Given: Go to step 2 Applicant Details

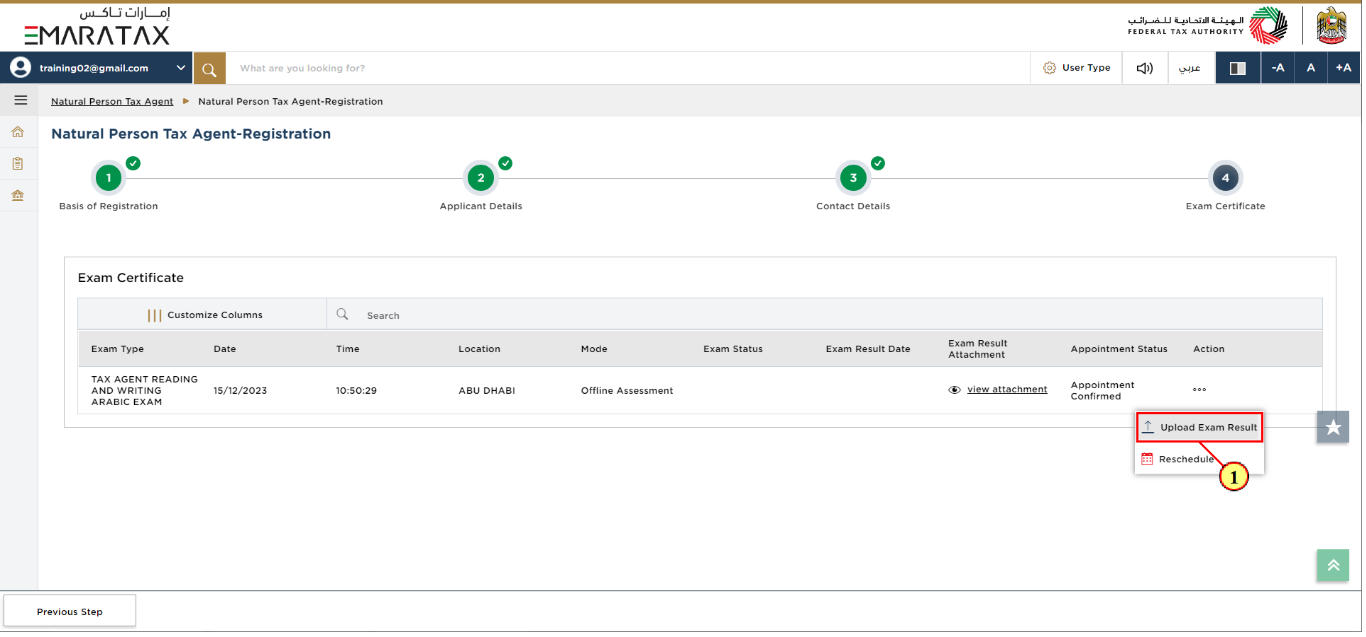Looking at the screenshot, I should 481,179.
